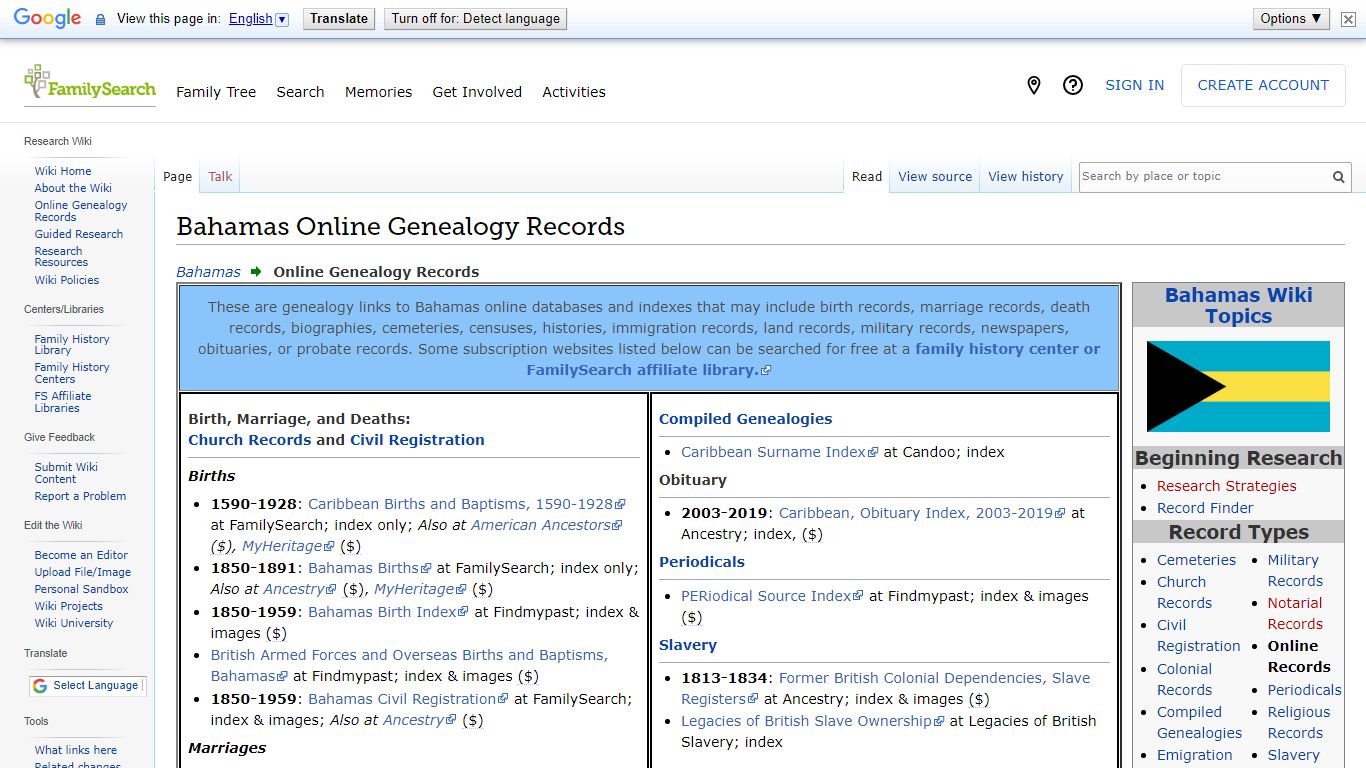Click American Ancestors link
The width and height of the screenshot is (1366, 768).
[546, 525]
